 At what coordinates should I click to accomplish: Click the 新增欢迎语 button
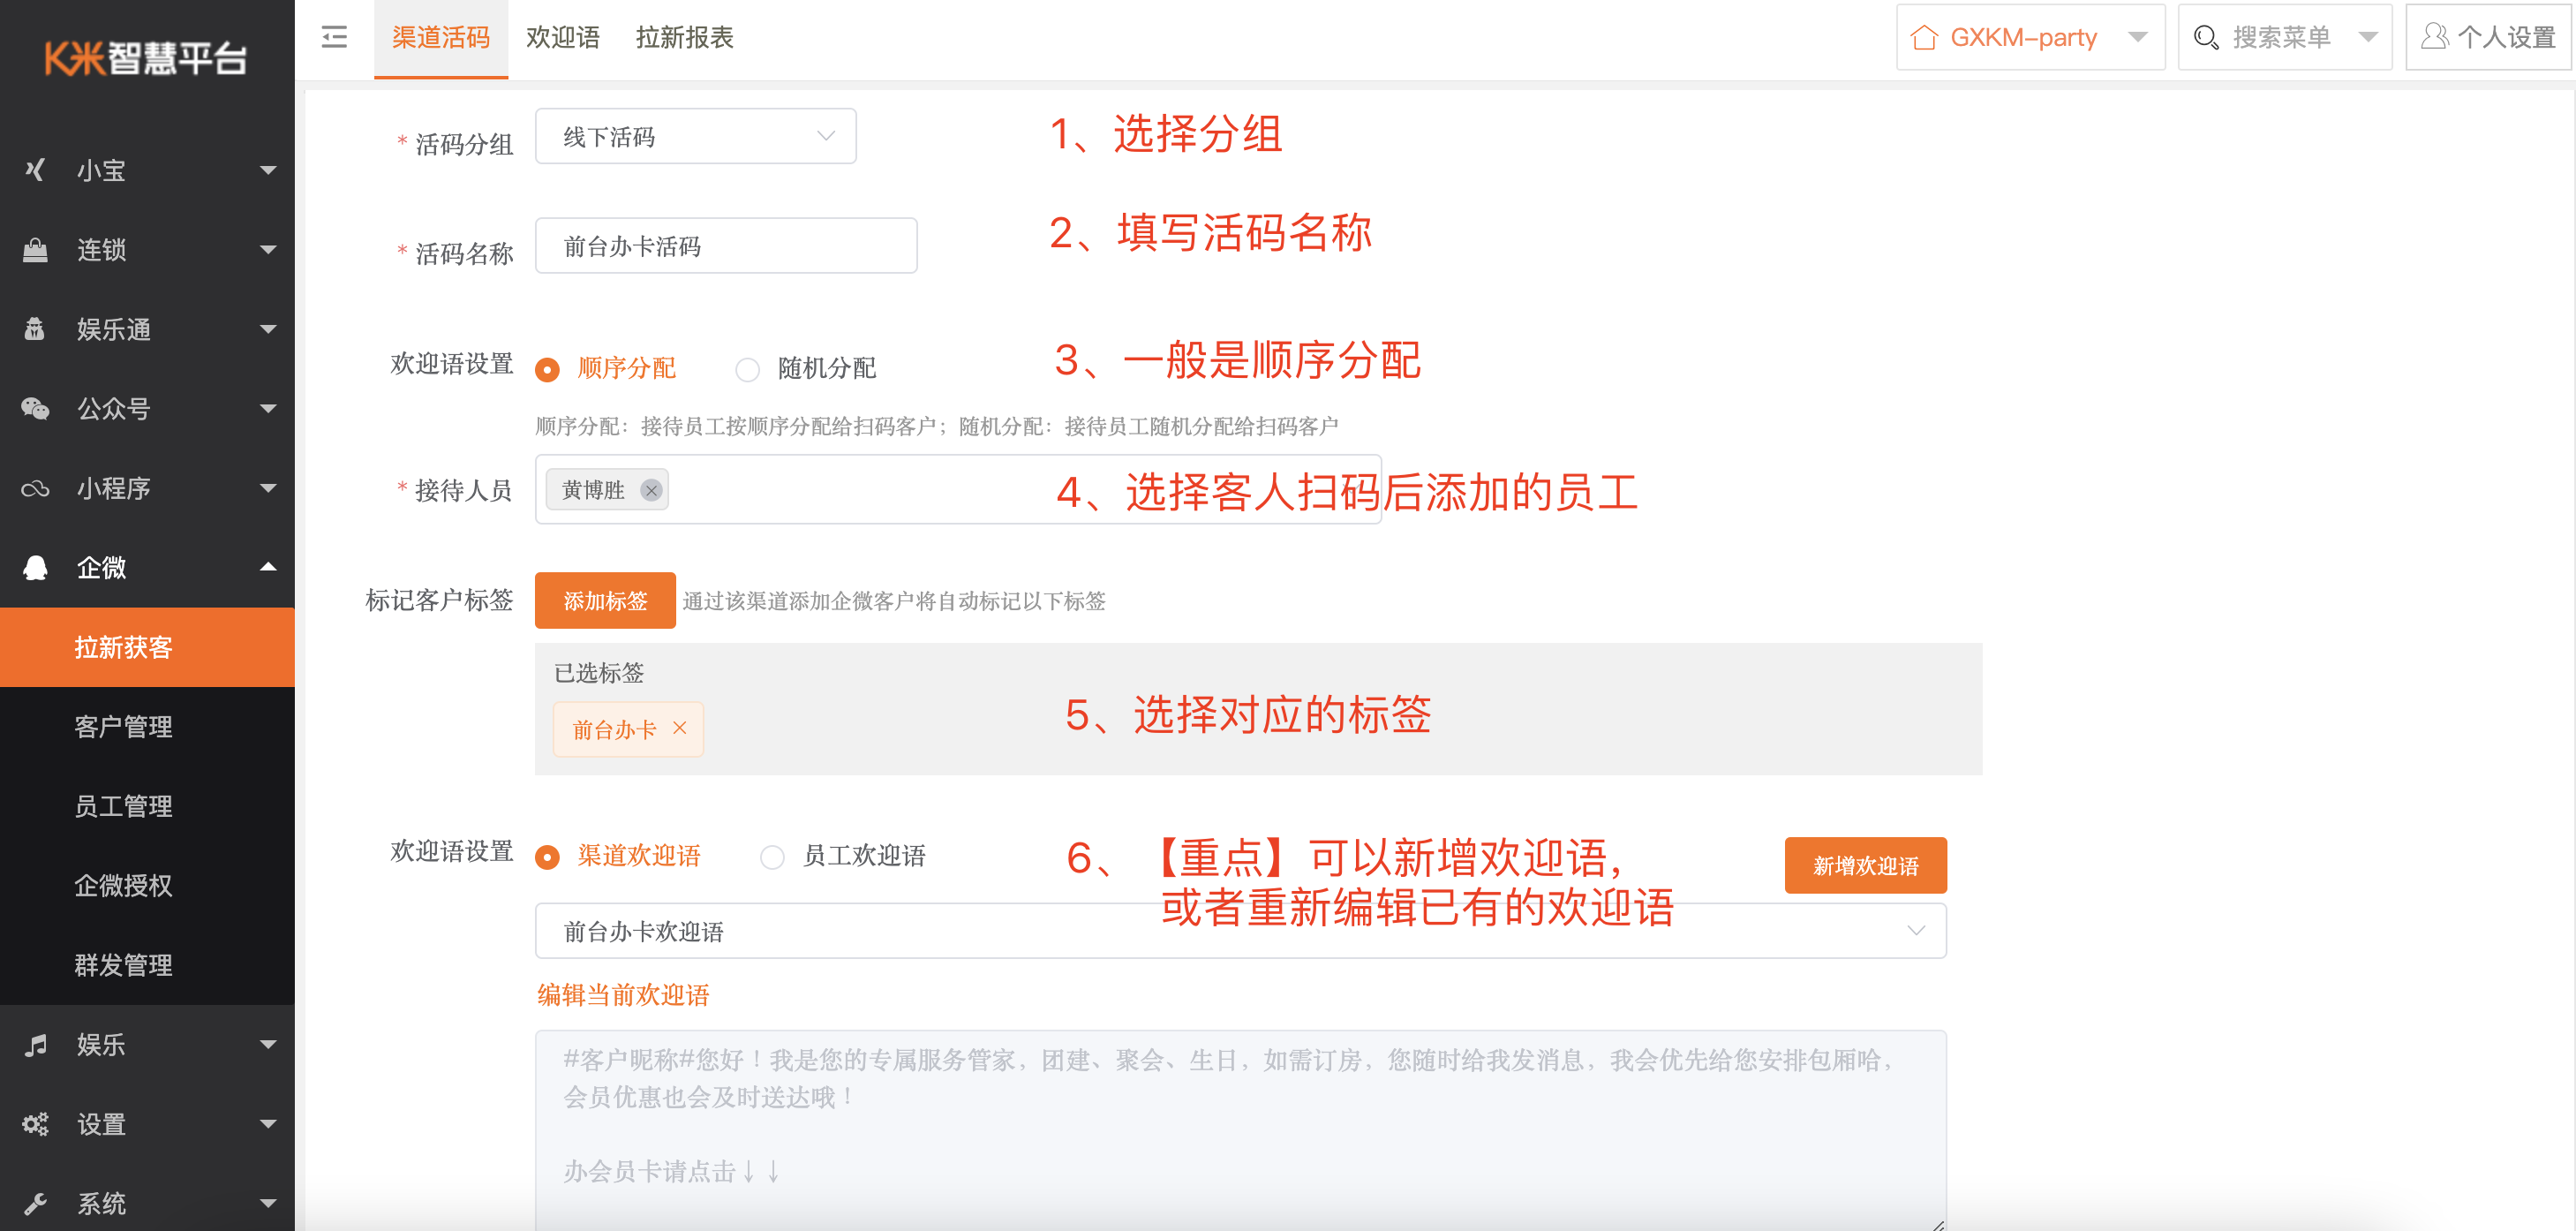pyautogui.click(x=1865, y=865)
